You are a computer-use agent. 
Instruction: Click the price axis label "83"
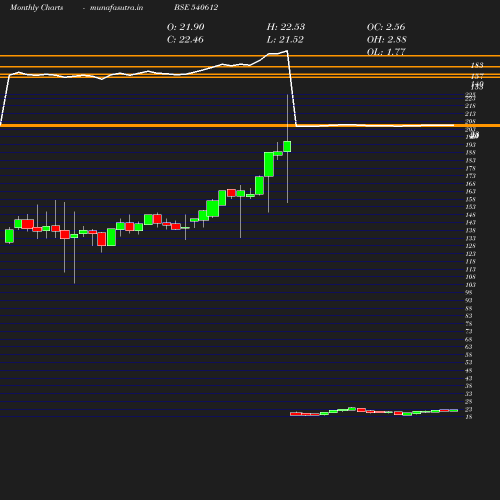[469, 316]
